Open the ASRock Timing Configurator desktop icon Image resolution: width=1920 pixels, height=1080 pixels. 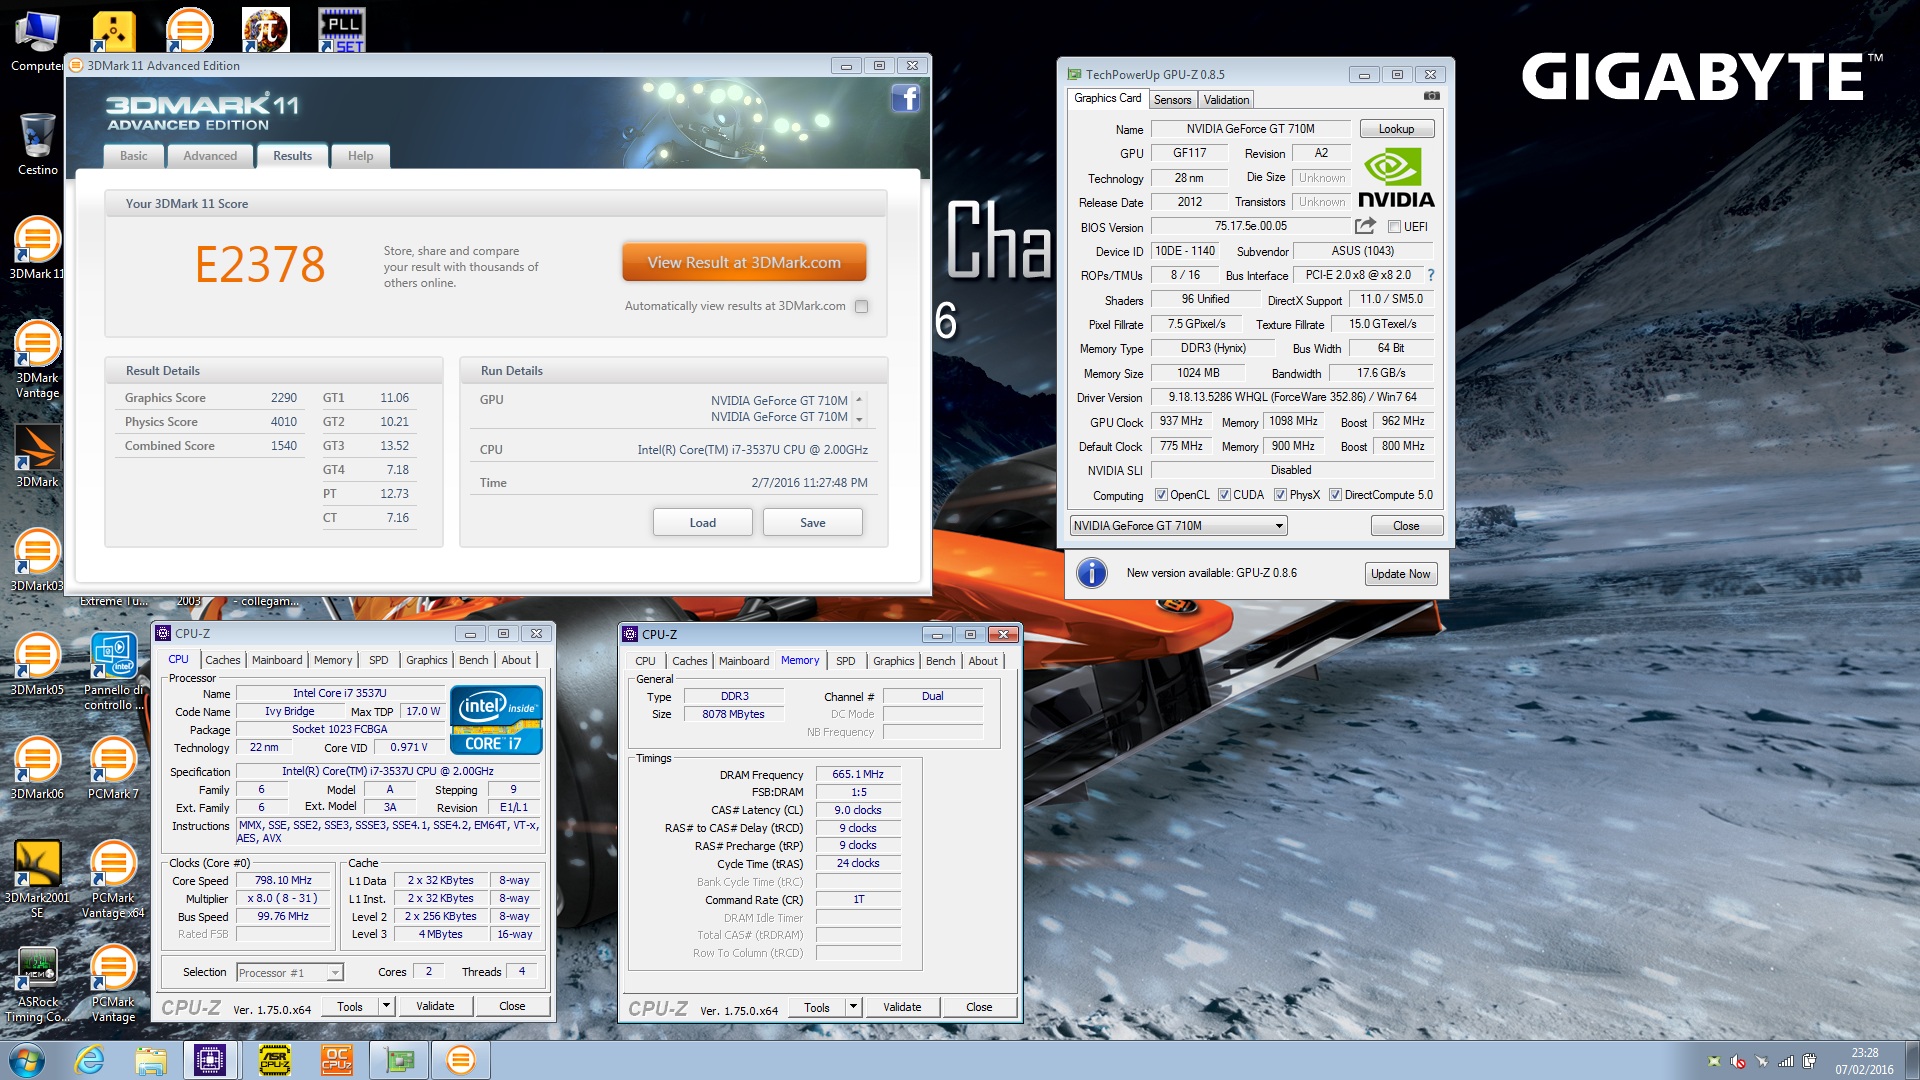pyautogui.click(x=37, y=983)
